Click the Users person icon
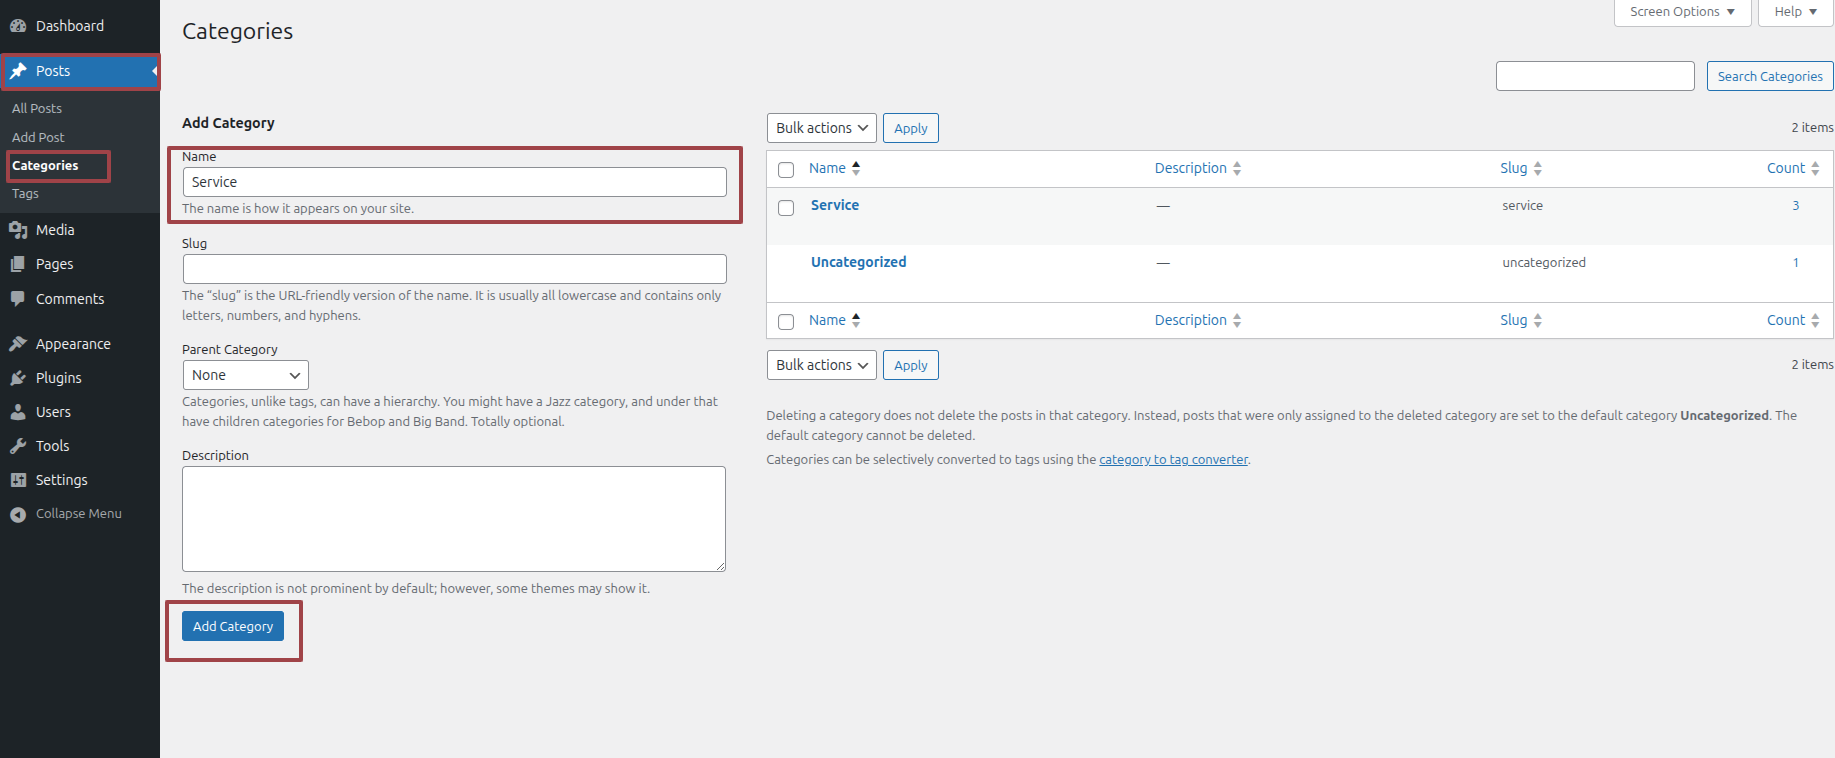 (18, 412)
